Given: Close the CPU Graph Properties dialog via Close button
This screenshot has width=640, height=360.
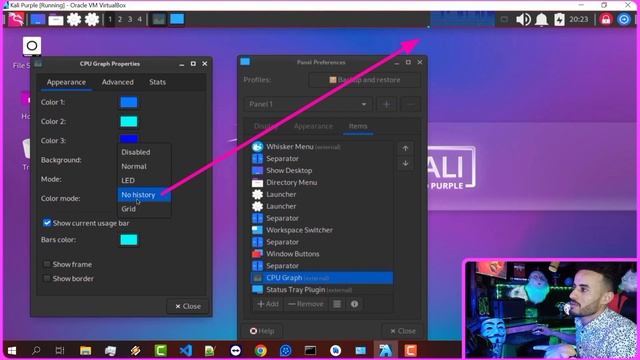Looking at the screenshot, I should [188, 306].
